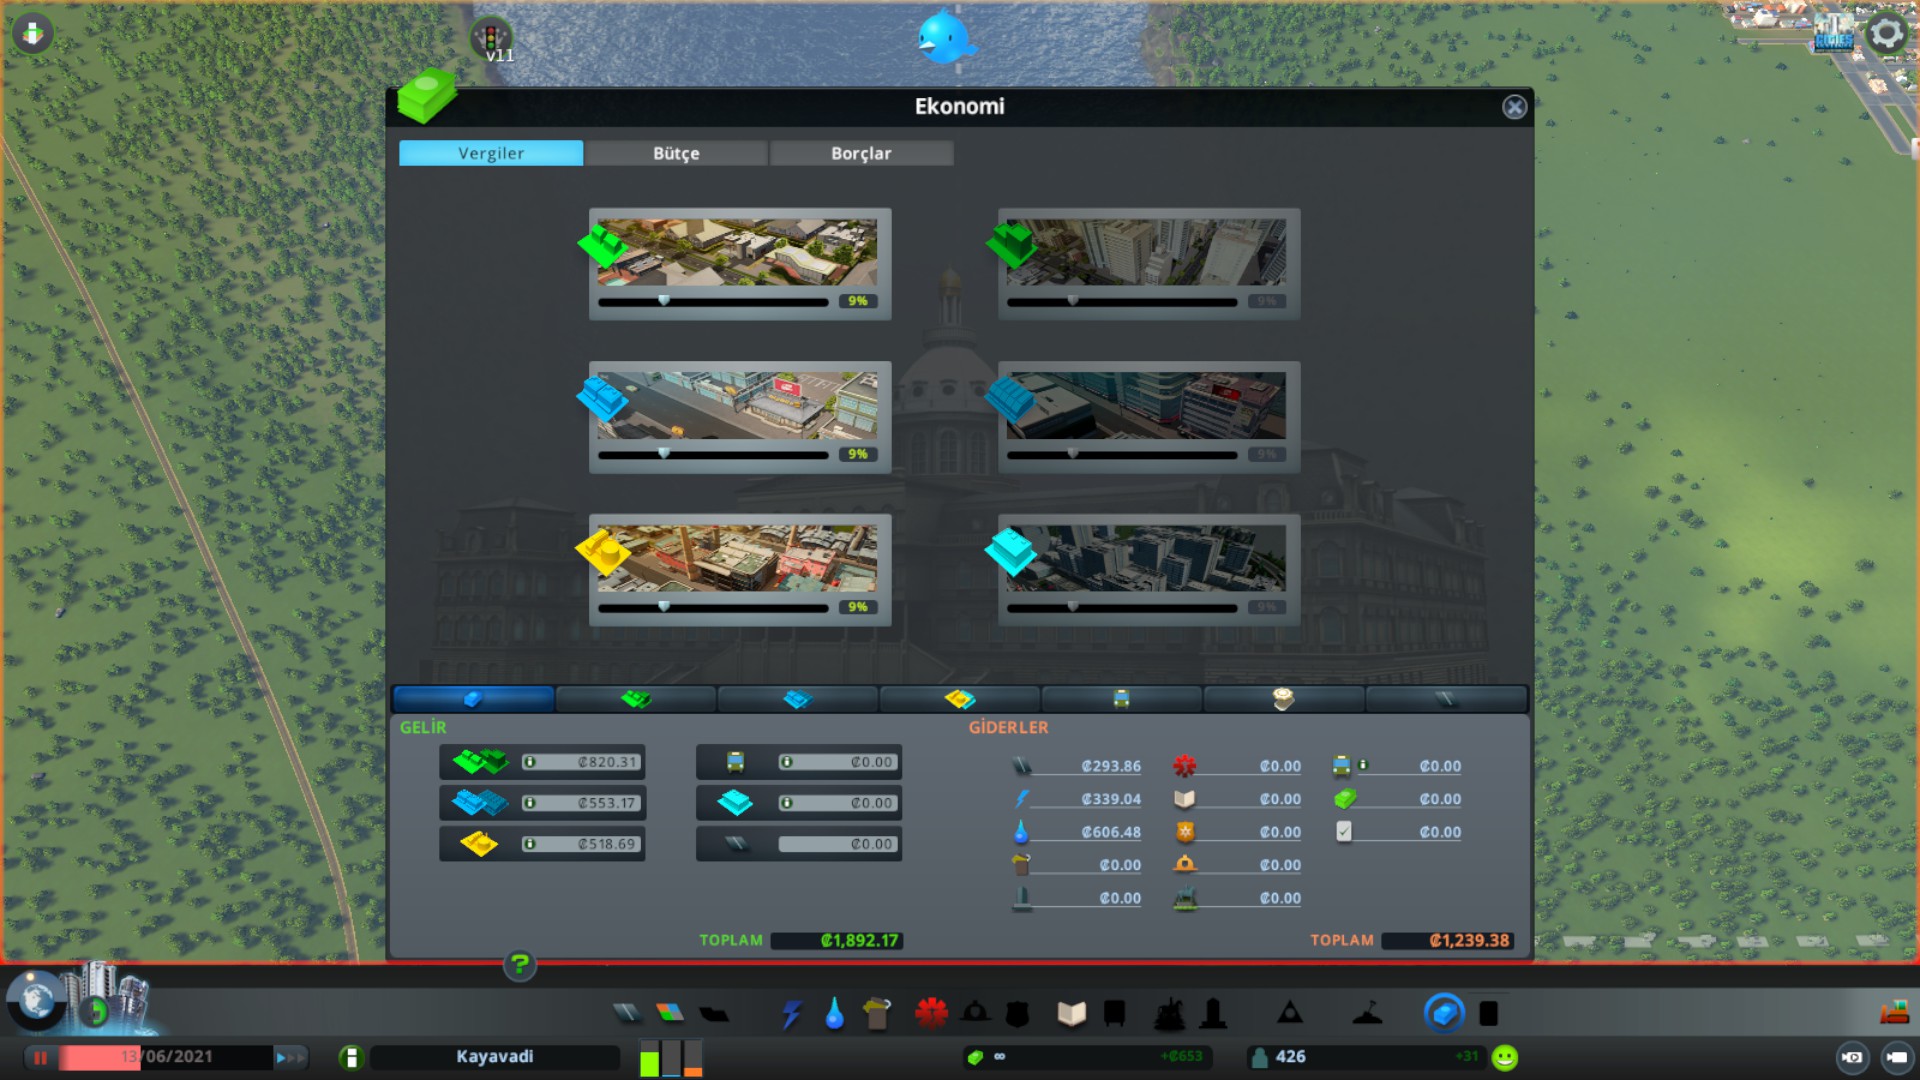This screenshot has height=1080, width=1920.
Task: Open the bulldozer tool
Action: 1893,1014
